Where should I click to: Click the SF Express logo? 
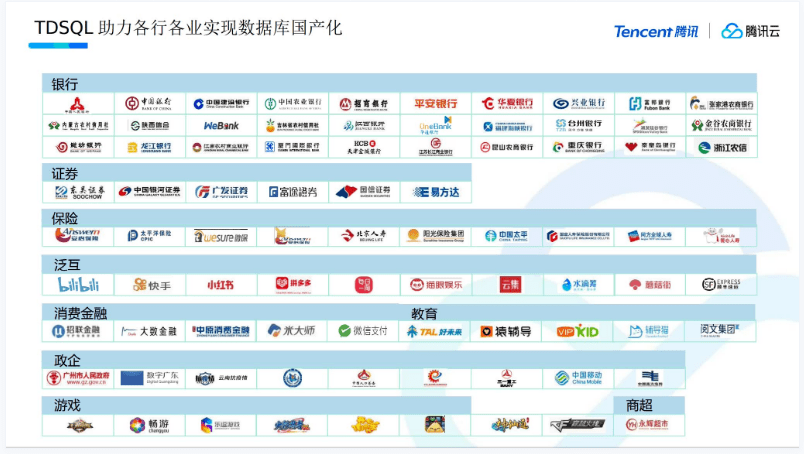(721, 285)
